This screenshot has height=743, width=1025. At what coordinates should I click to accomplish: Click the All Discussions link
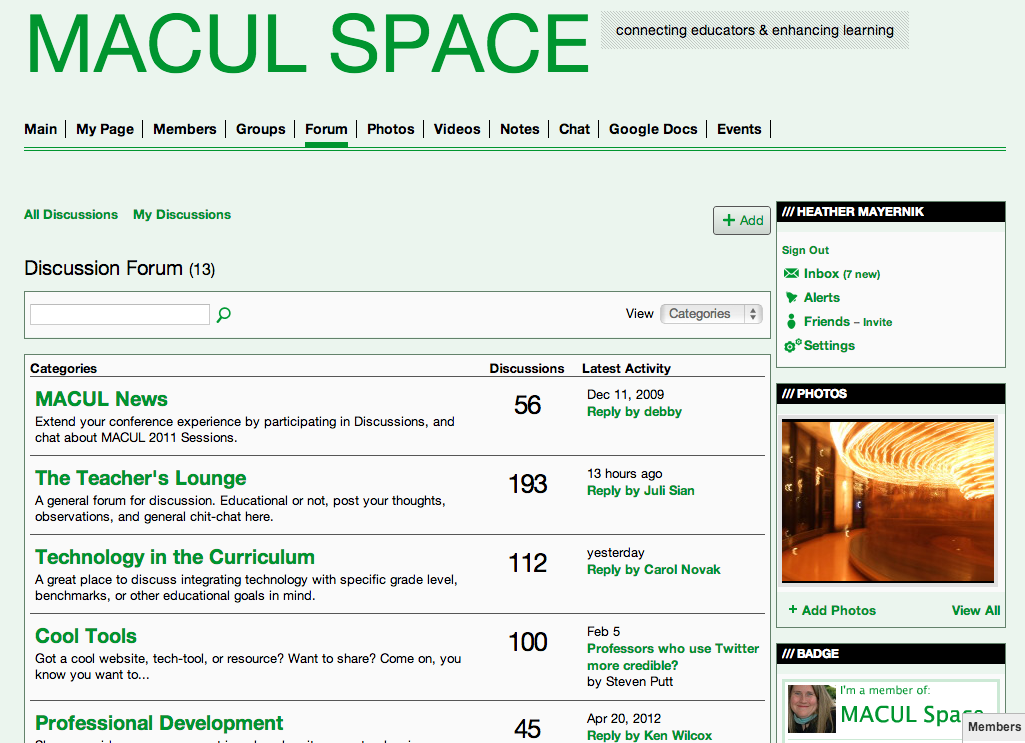(71, 214)
